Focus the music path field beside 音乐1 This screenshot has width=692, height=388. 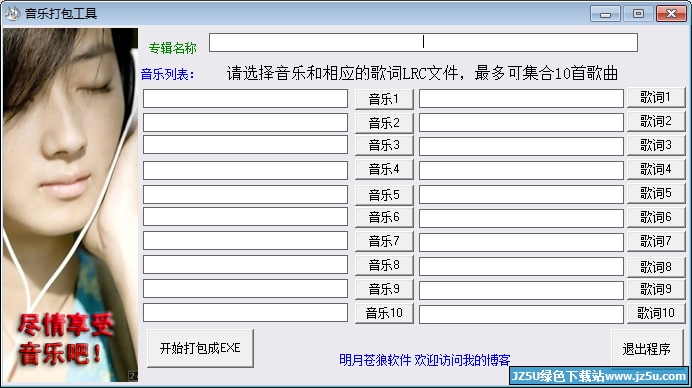click(245, 98)
